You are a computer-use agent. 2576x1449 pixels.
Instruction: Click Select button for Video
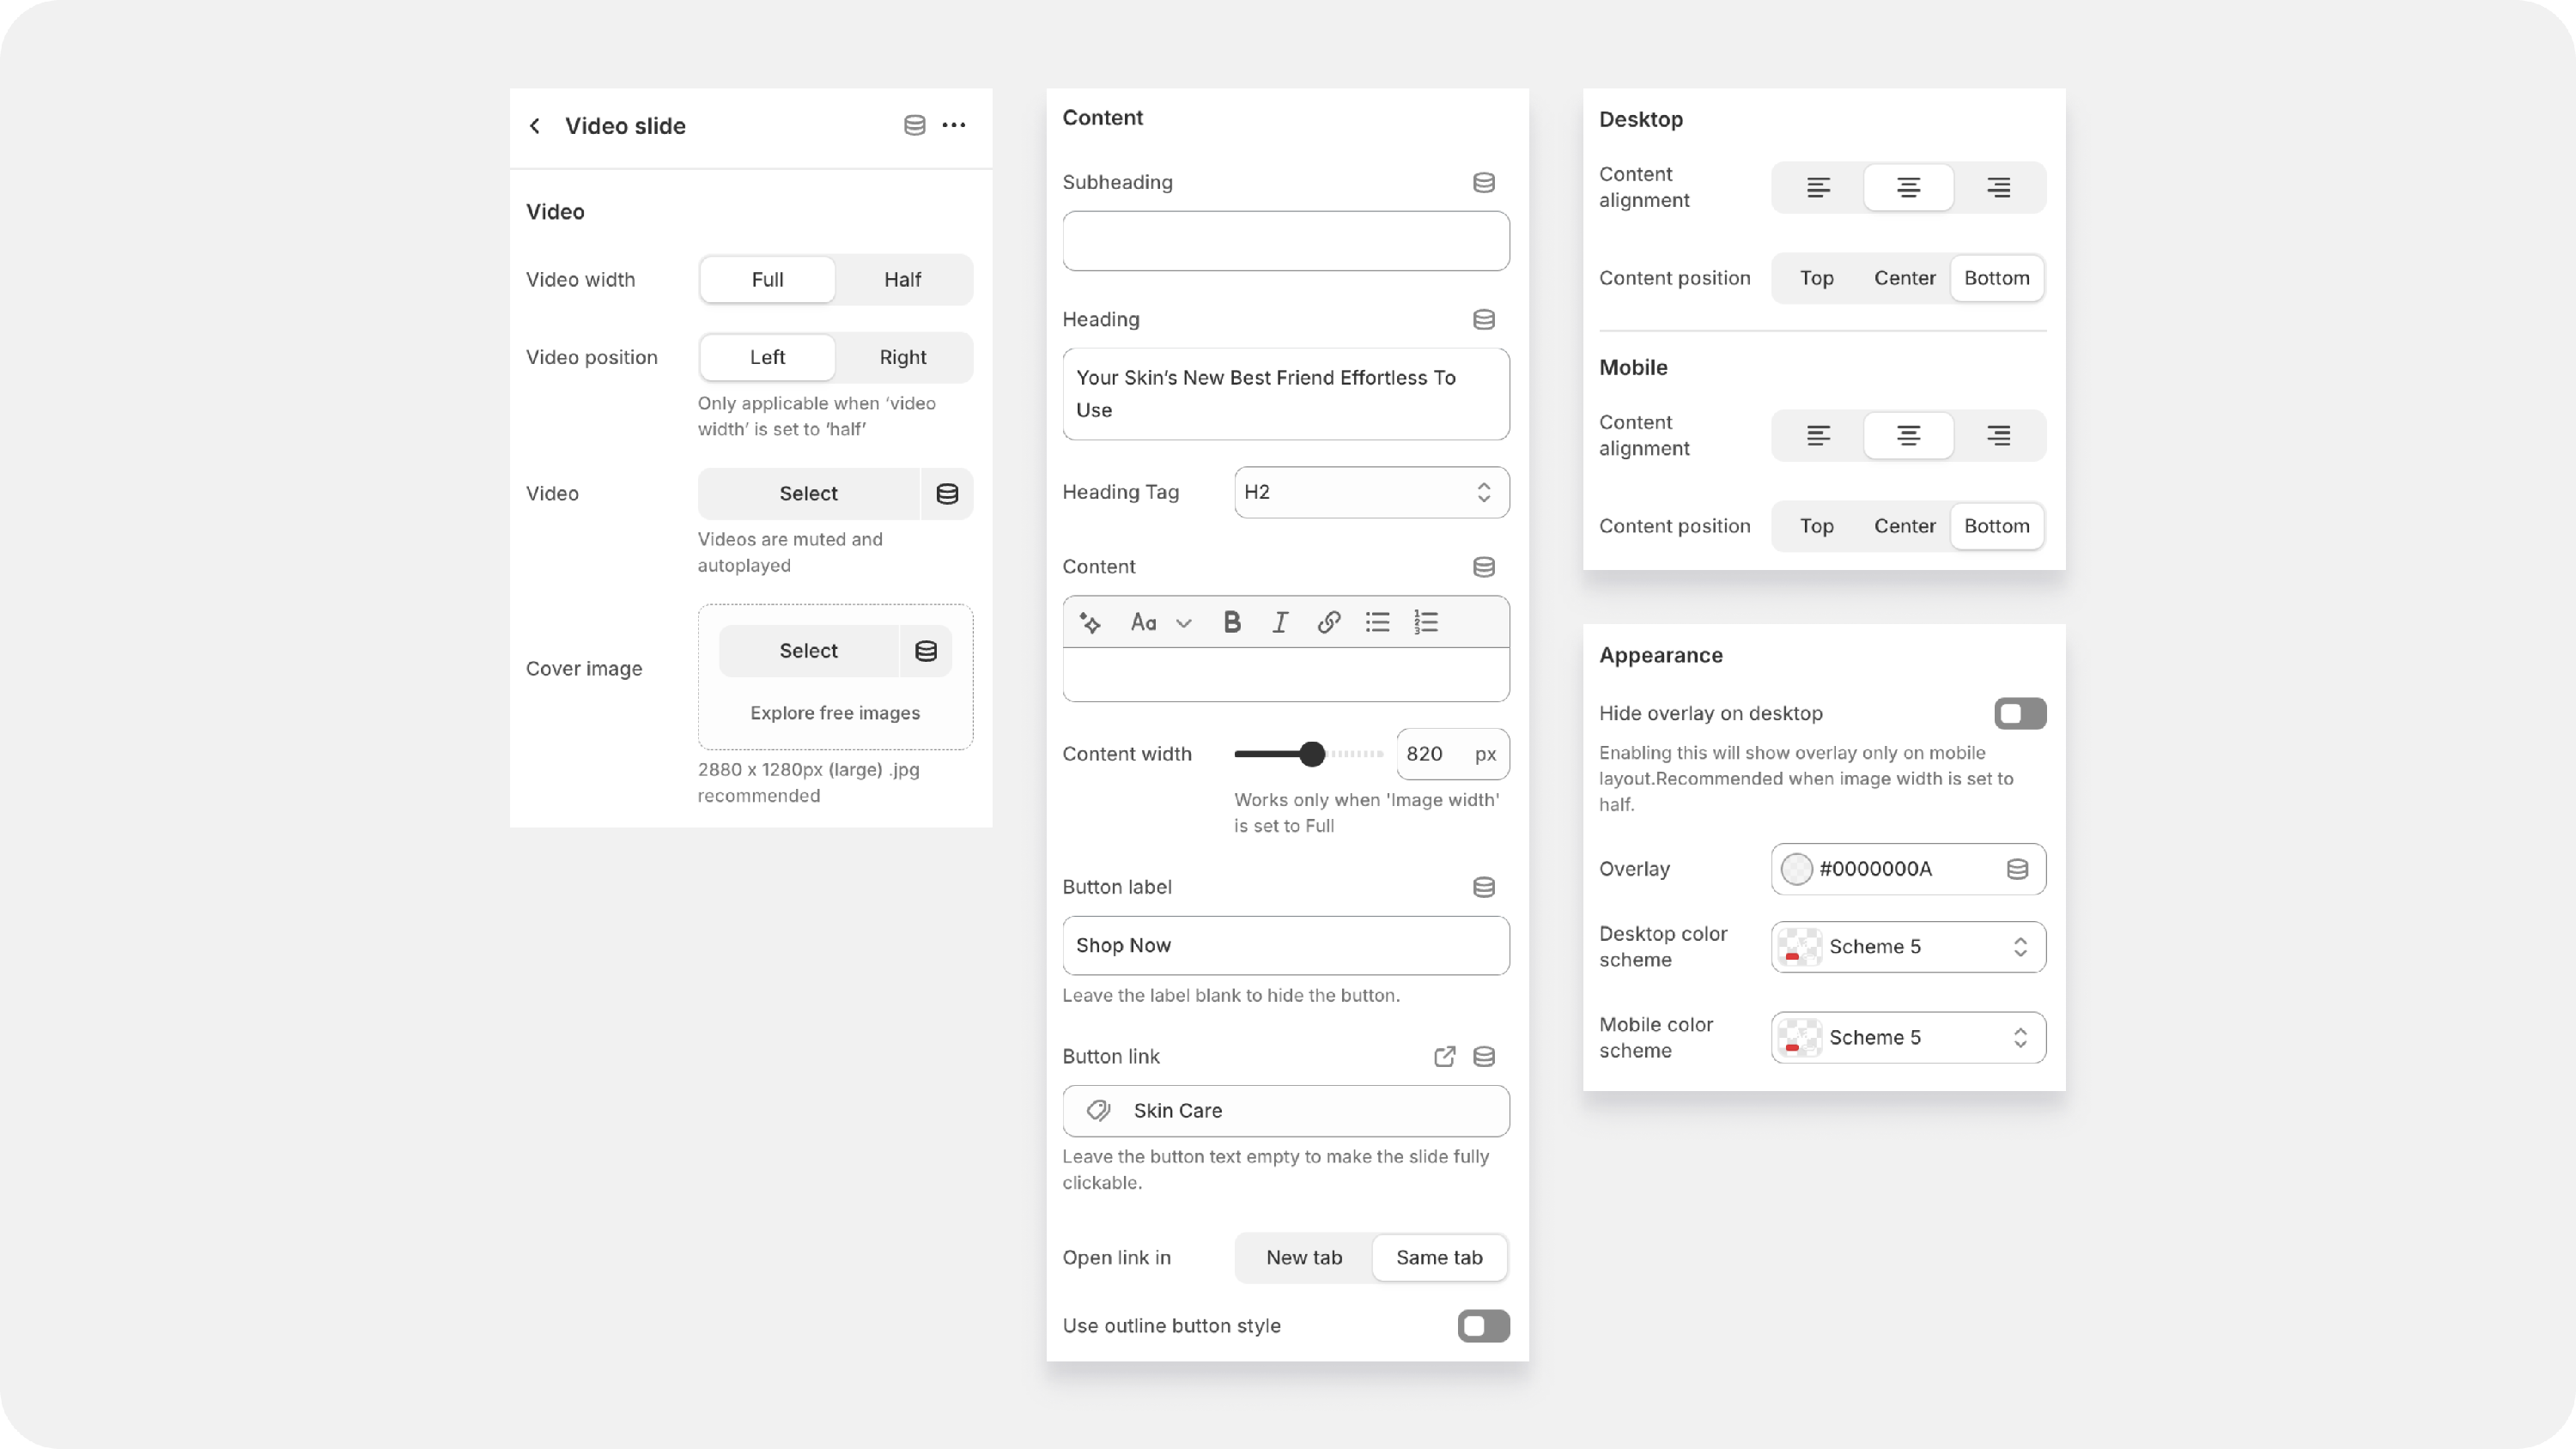coord(808,494)
